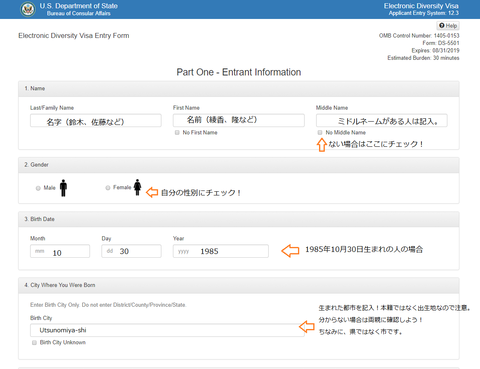Click the 1. Name section header

click(239, 89)
